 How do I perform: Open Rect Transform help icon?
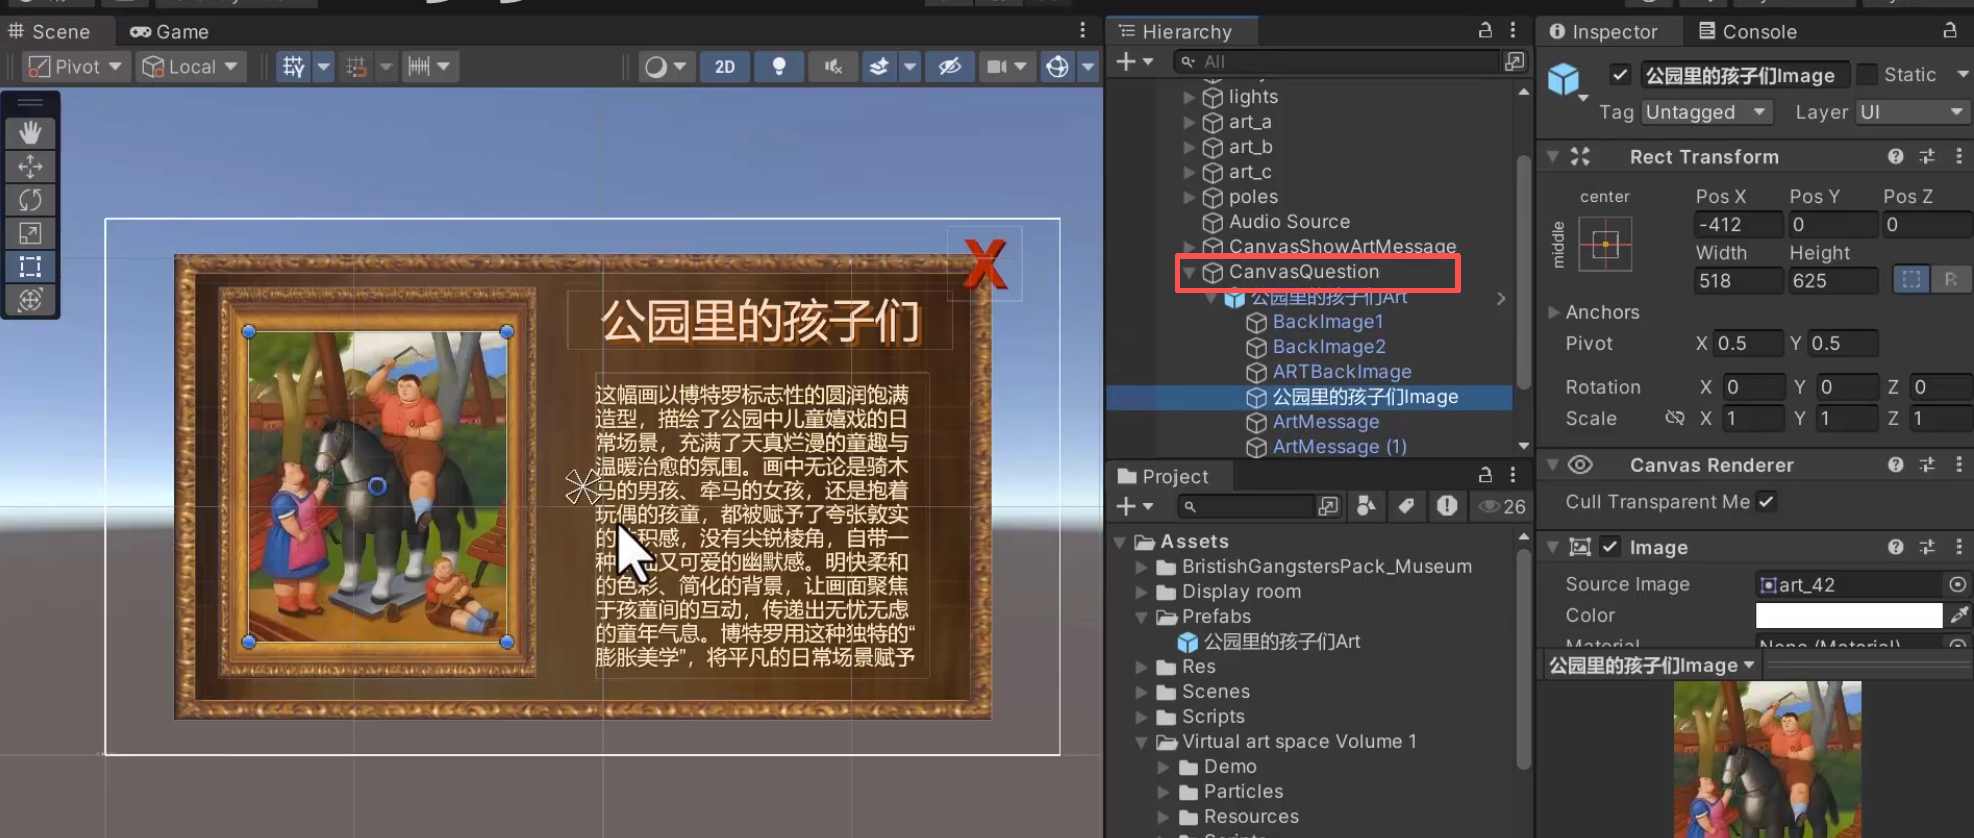point(1895,157)
